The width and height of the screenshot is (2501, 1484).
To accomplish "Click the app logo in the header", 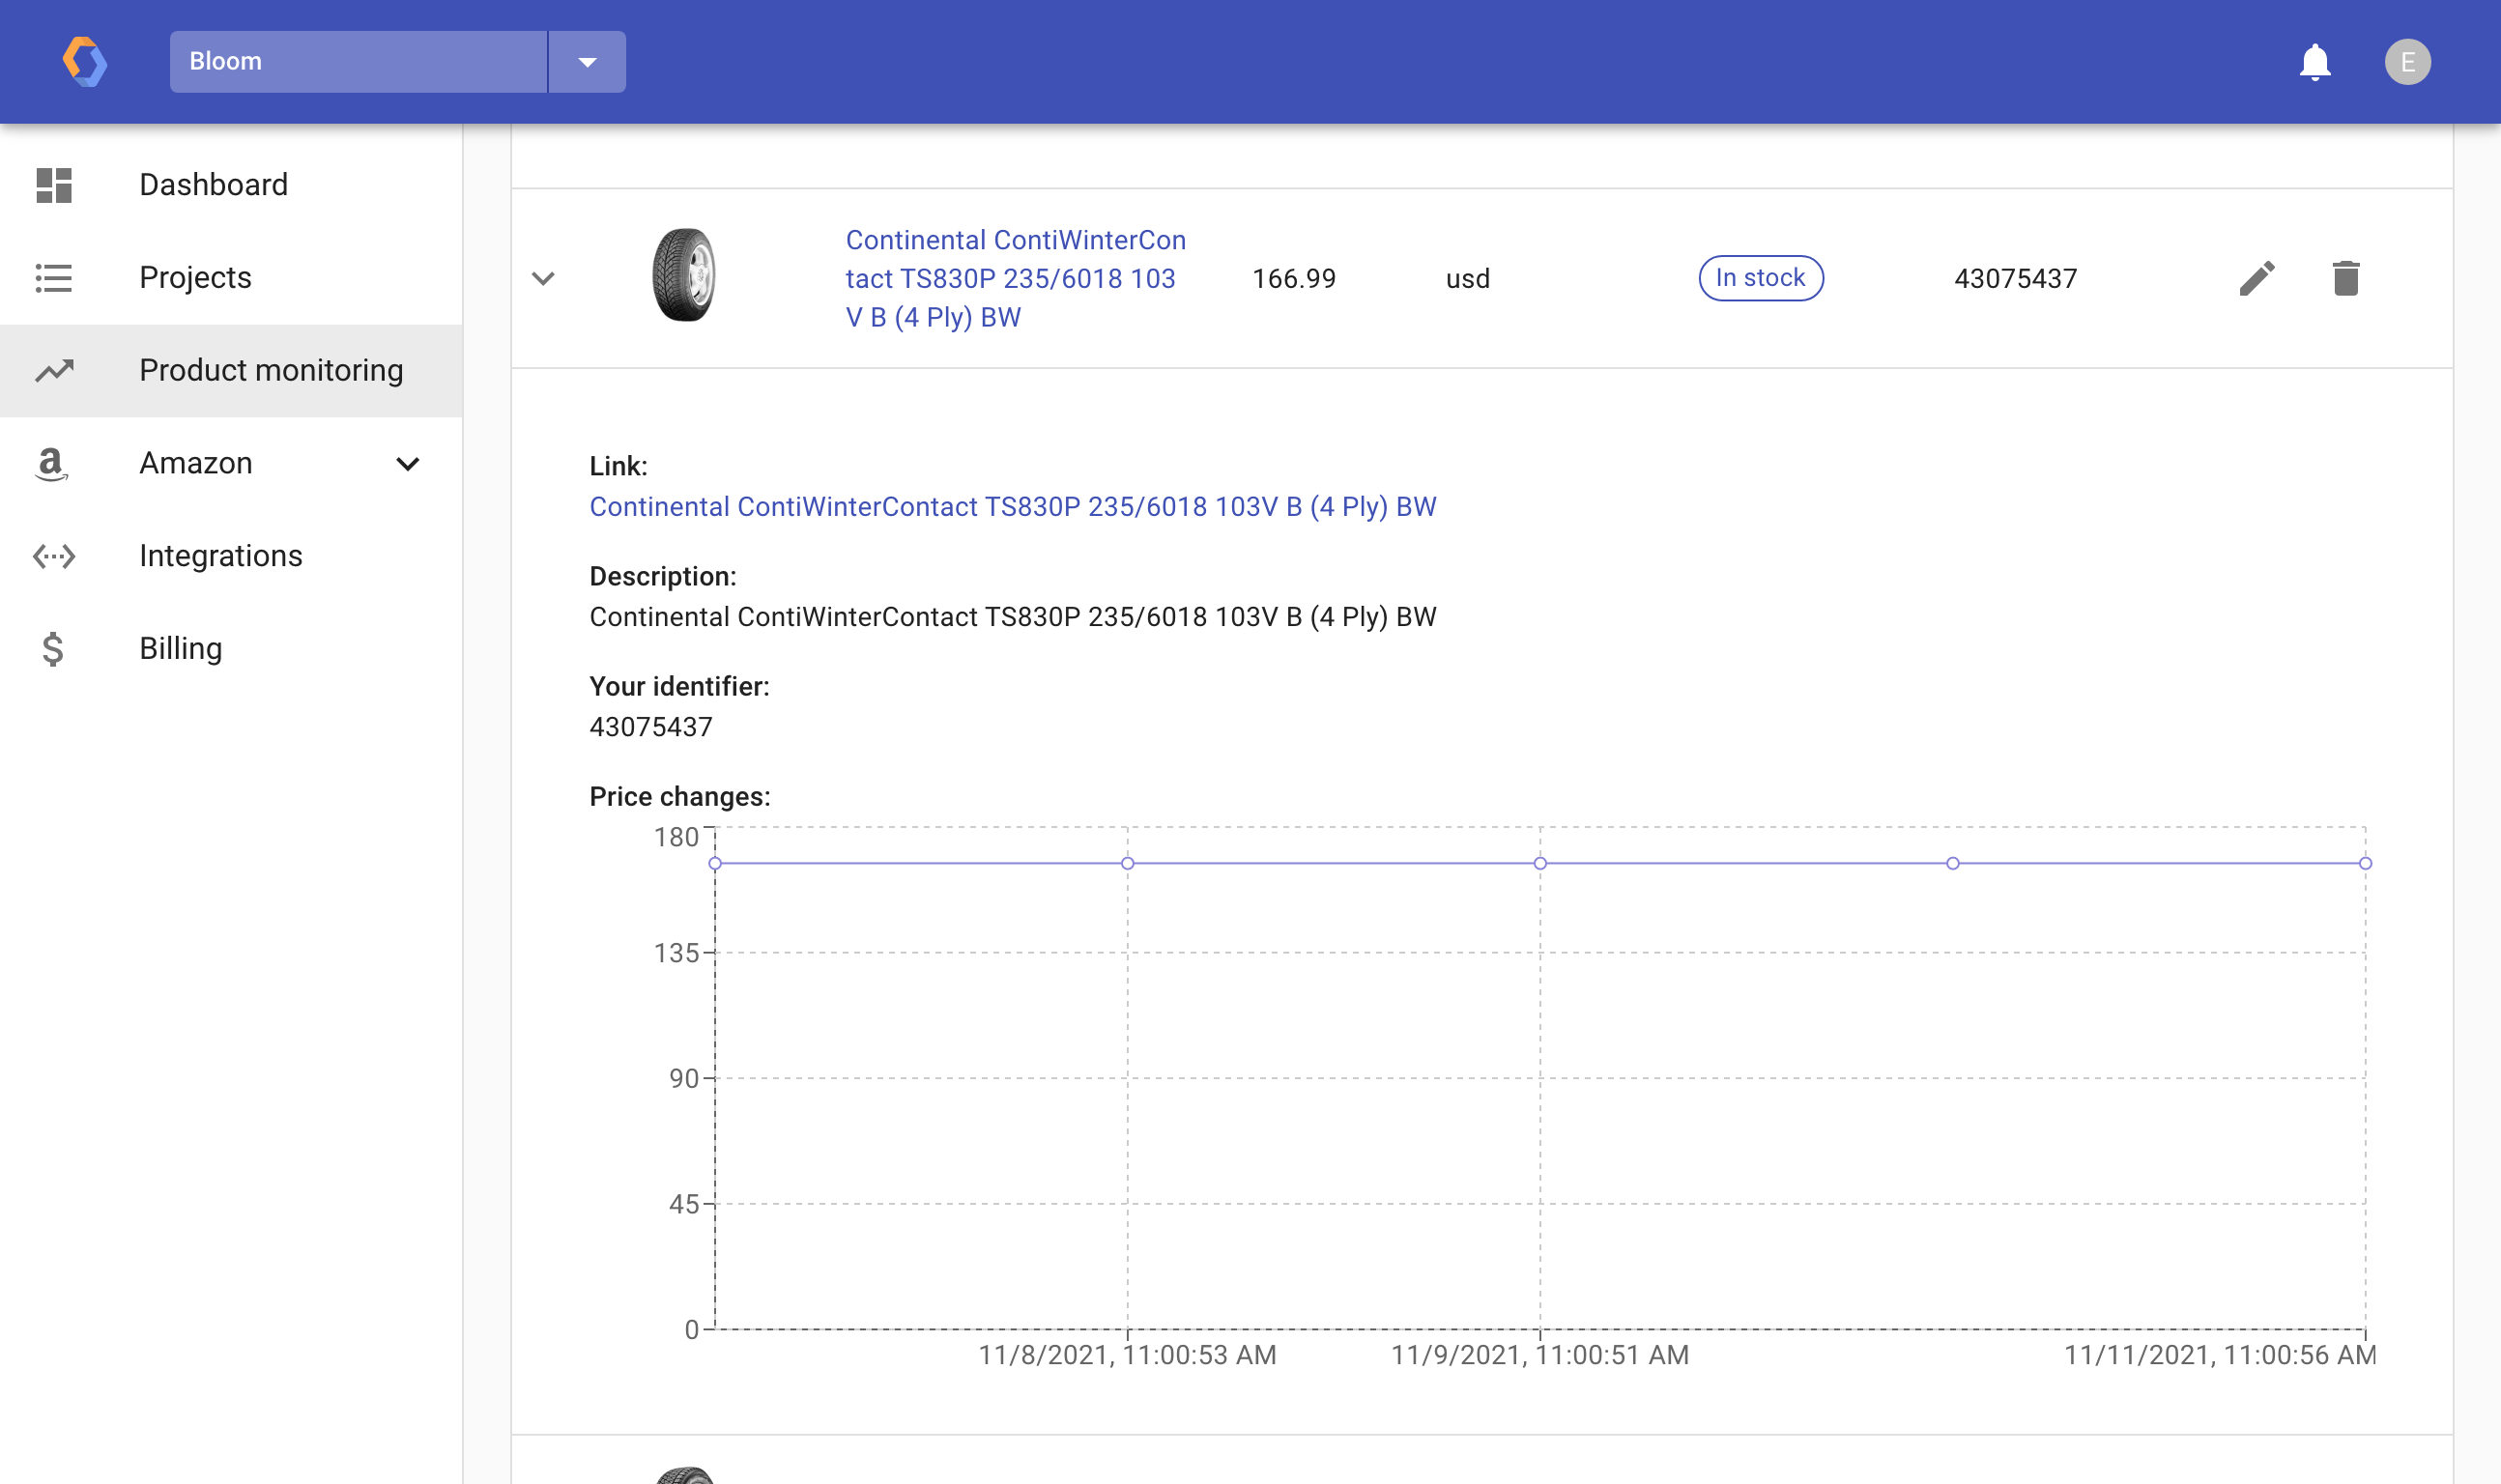I will coord(85,62).
